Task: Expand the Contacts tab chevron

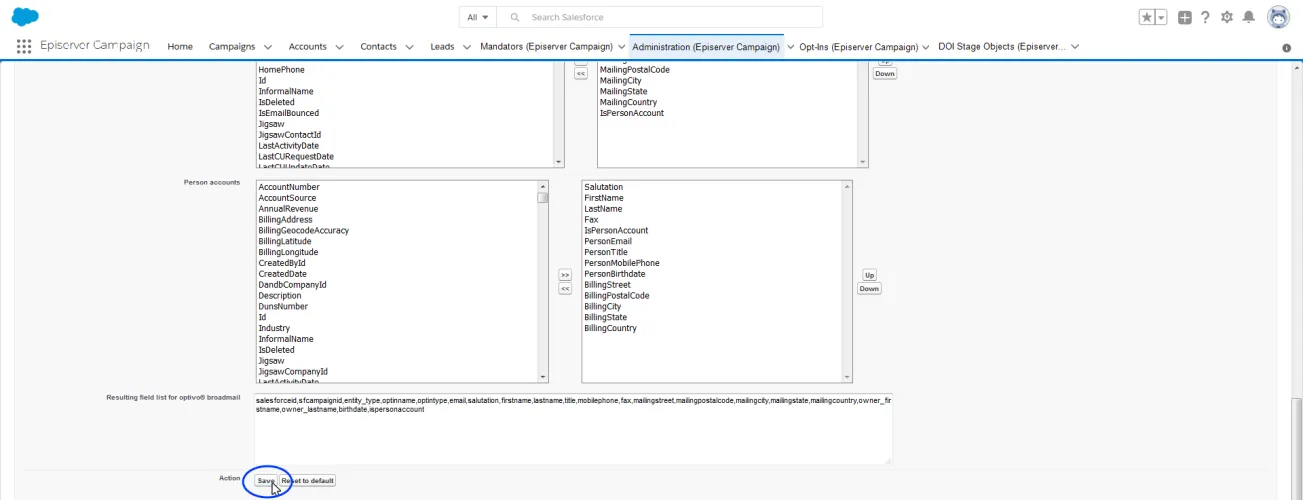Action: (410, 47)
